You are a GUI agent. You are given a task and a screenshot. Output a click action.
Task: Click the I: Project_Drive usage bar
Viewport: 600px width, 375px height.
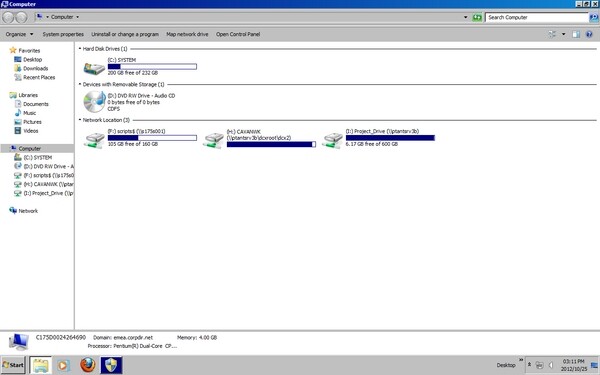click(x=390, y=138)
